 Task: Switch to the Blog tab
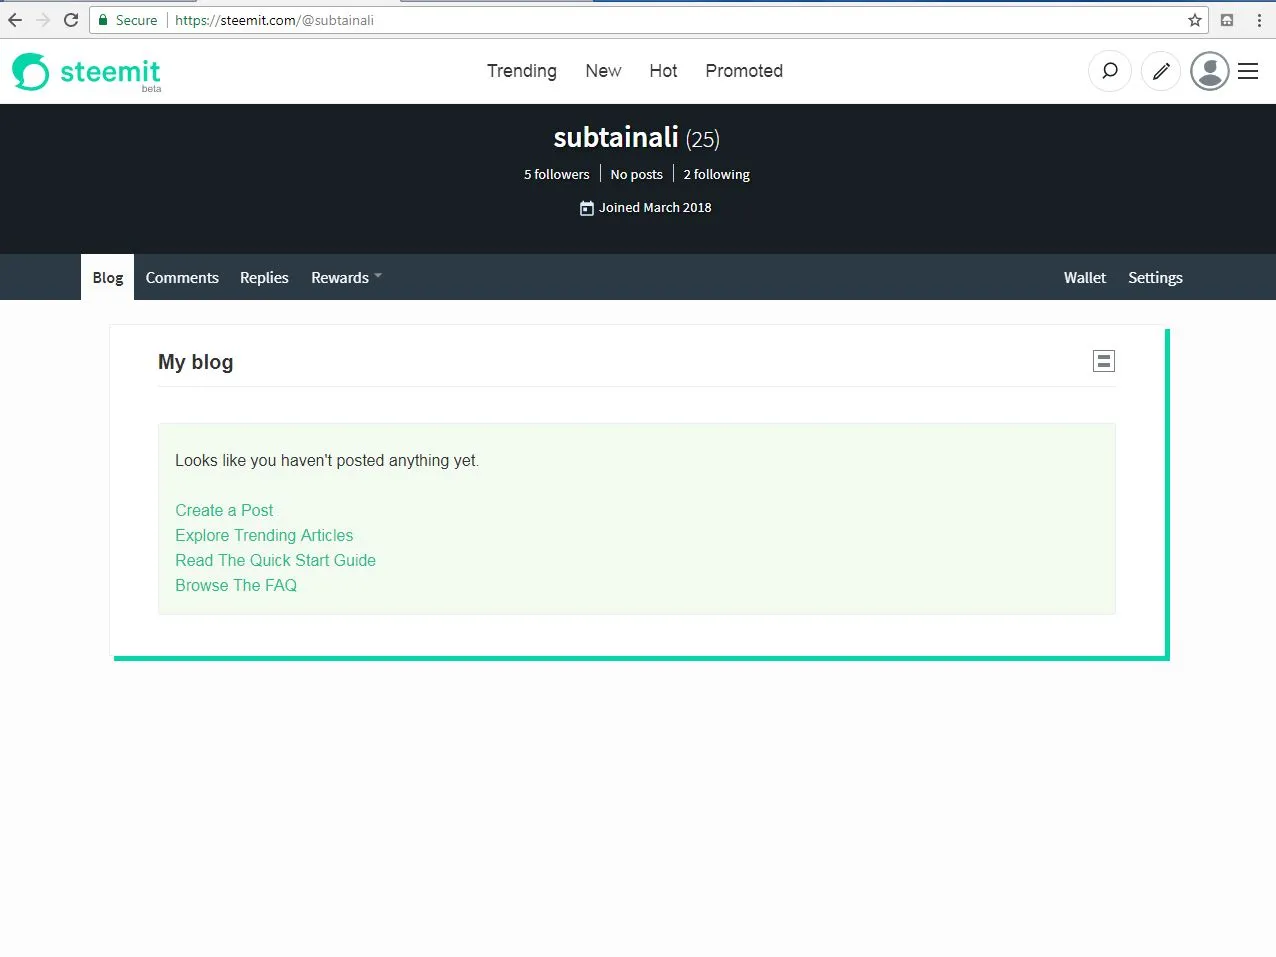(x=108, y=278)
